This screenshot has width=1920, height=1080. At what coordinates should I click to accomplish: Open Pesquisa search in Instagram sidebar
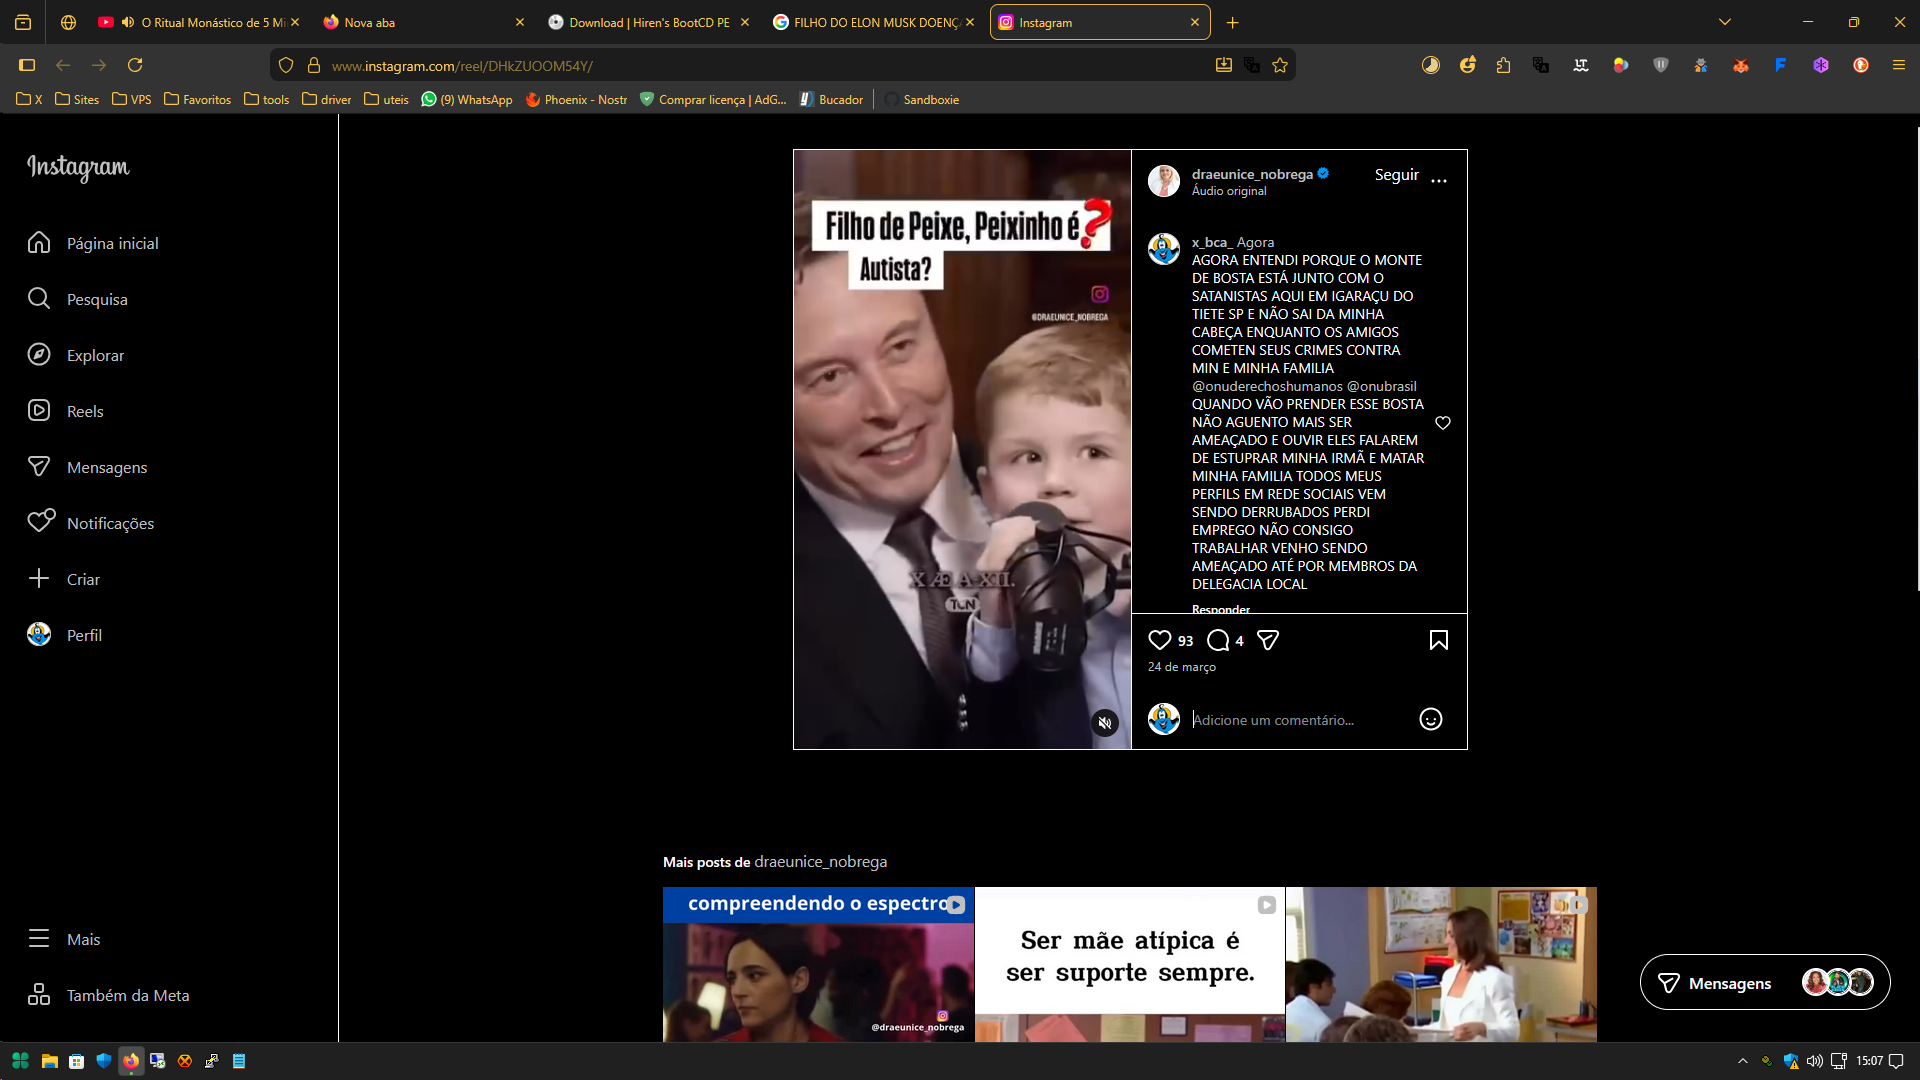click(96, 299)
